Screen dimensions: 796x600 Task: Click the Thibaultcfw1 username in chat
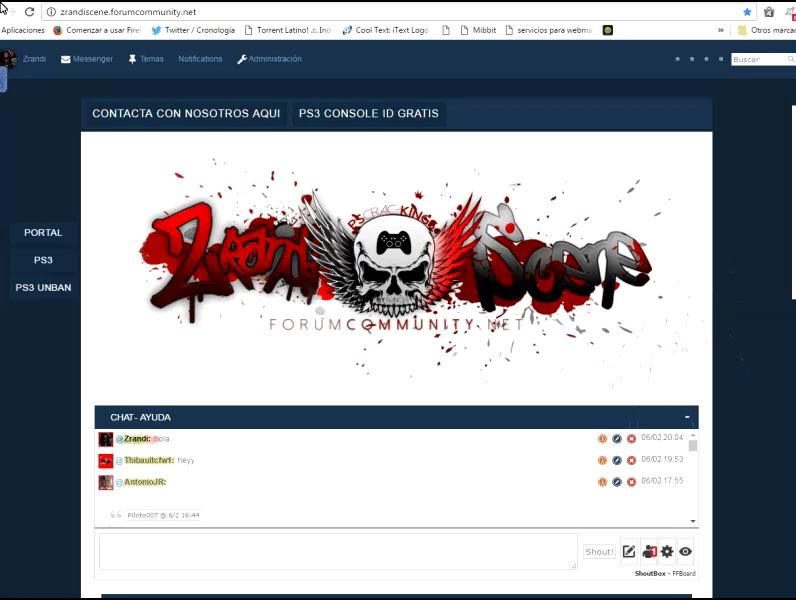click(x=149, y=460)
